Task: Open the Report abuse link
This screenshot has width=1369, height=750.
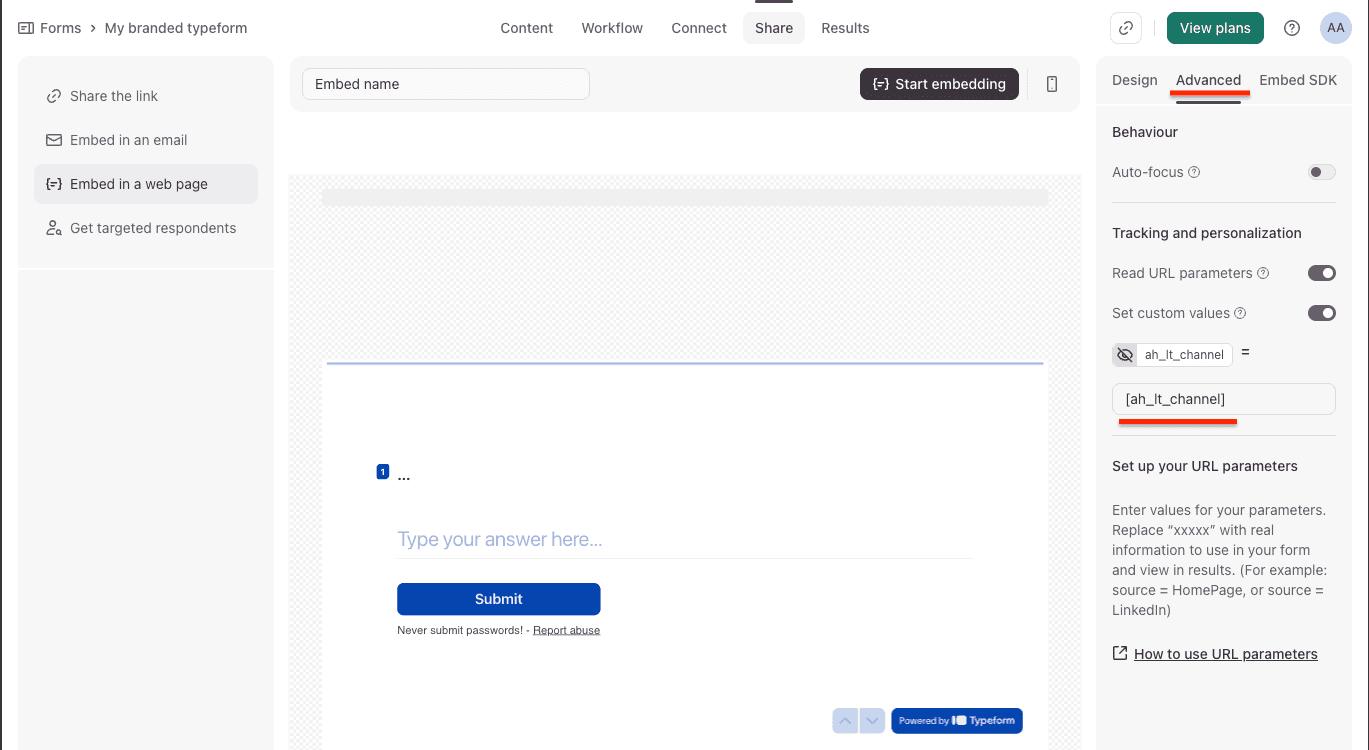Action: 566,629
